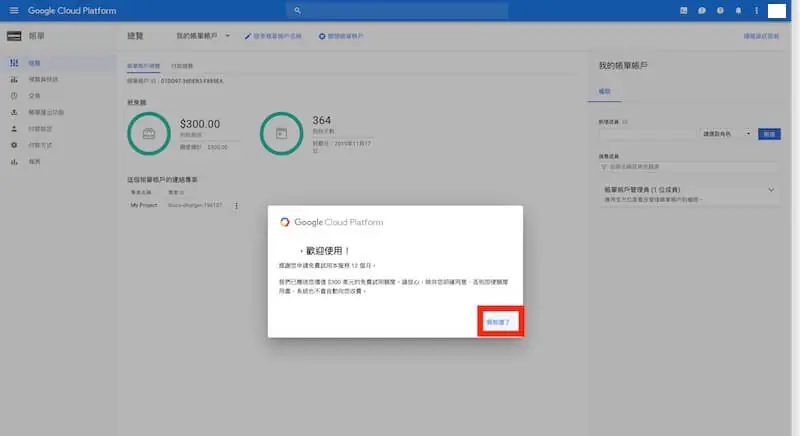
Task: Click the search field in the top bar
Action: (x=397, y=10)
